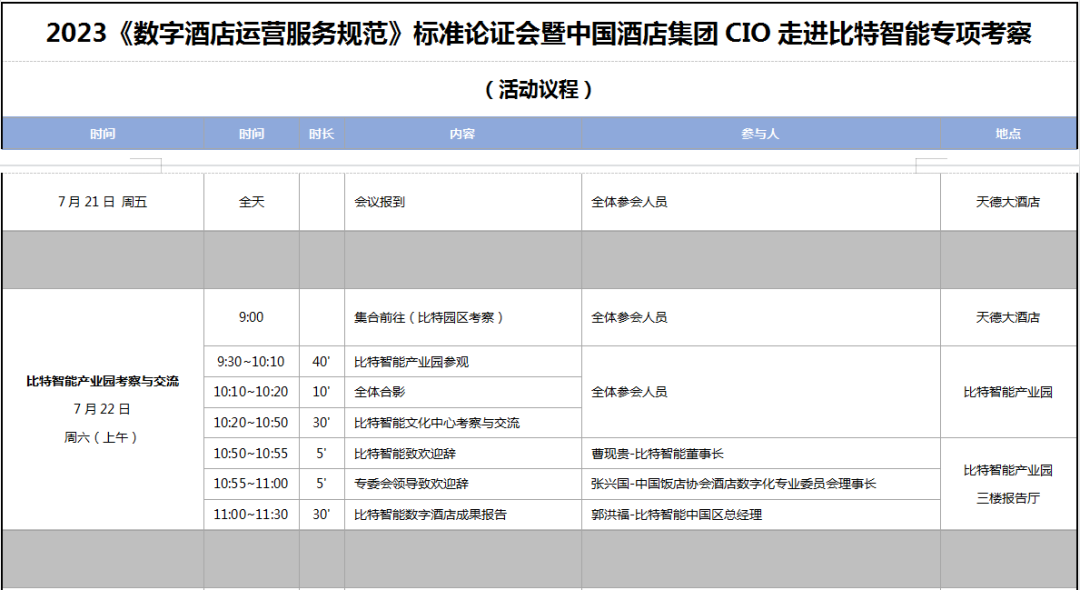
Task: Click the title cell starting with 2023《数字酒店运营服务规范》
Action: pos(539,35)
